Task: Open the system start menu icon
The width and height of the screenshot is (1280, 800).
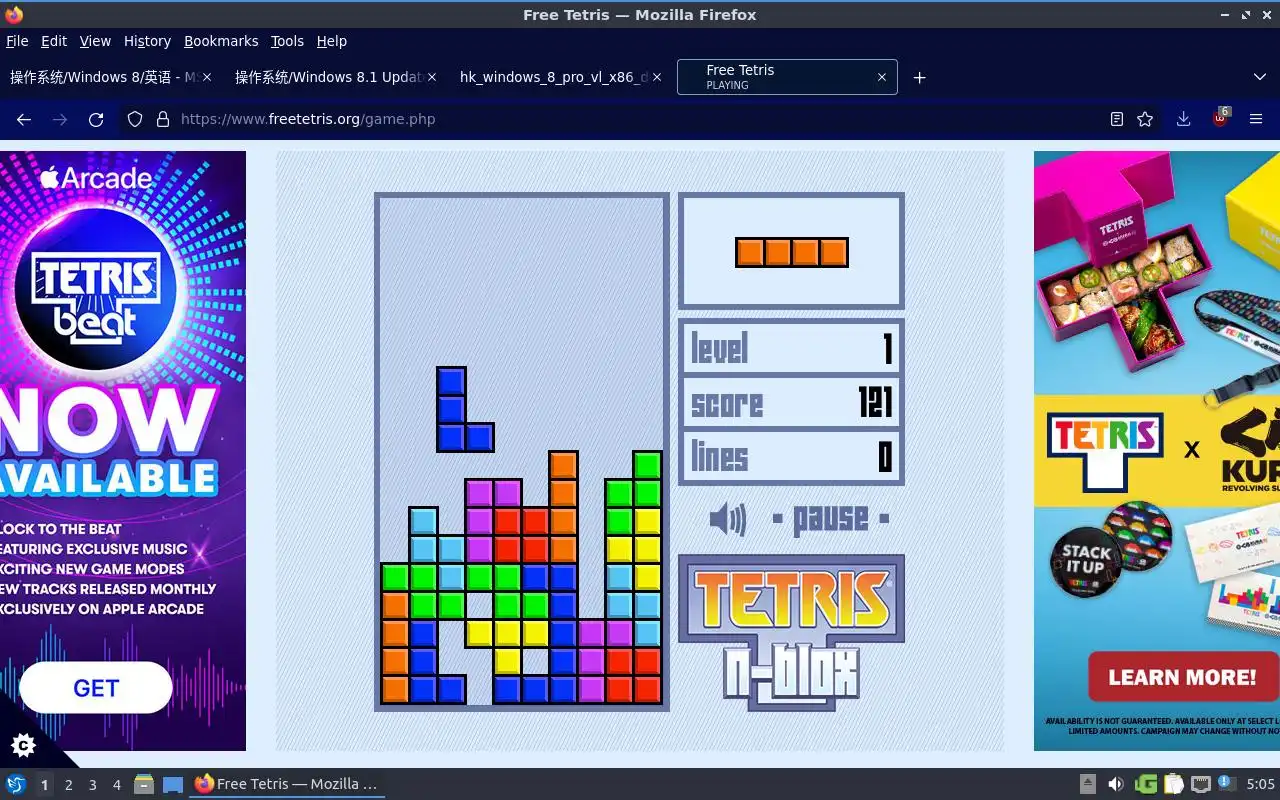Action: pos(15,785)
